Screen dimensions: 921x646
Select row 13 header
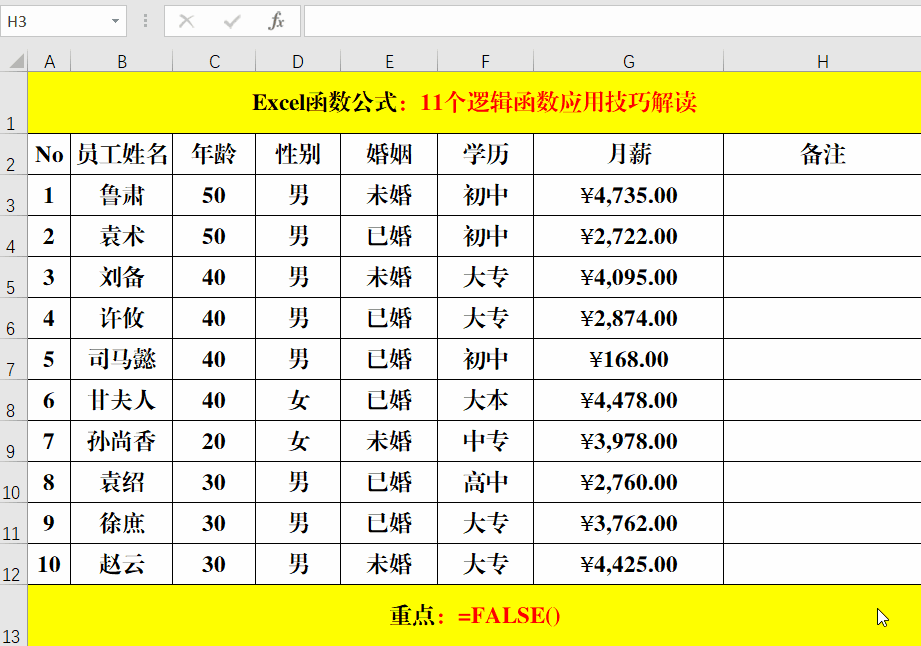(x=14, y=615)
